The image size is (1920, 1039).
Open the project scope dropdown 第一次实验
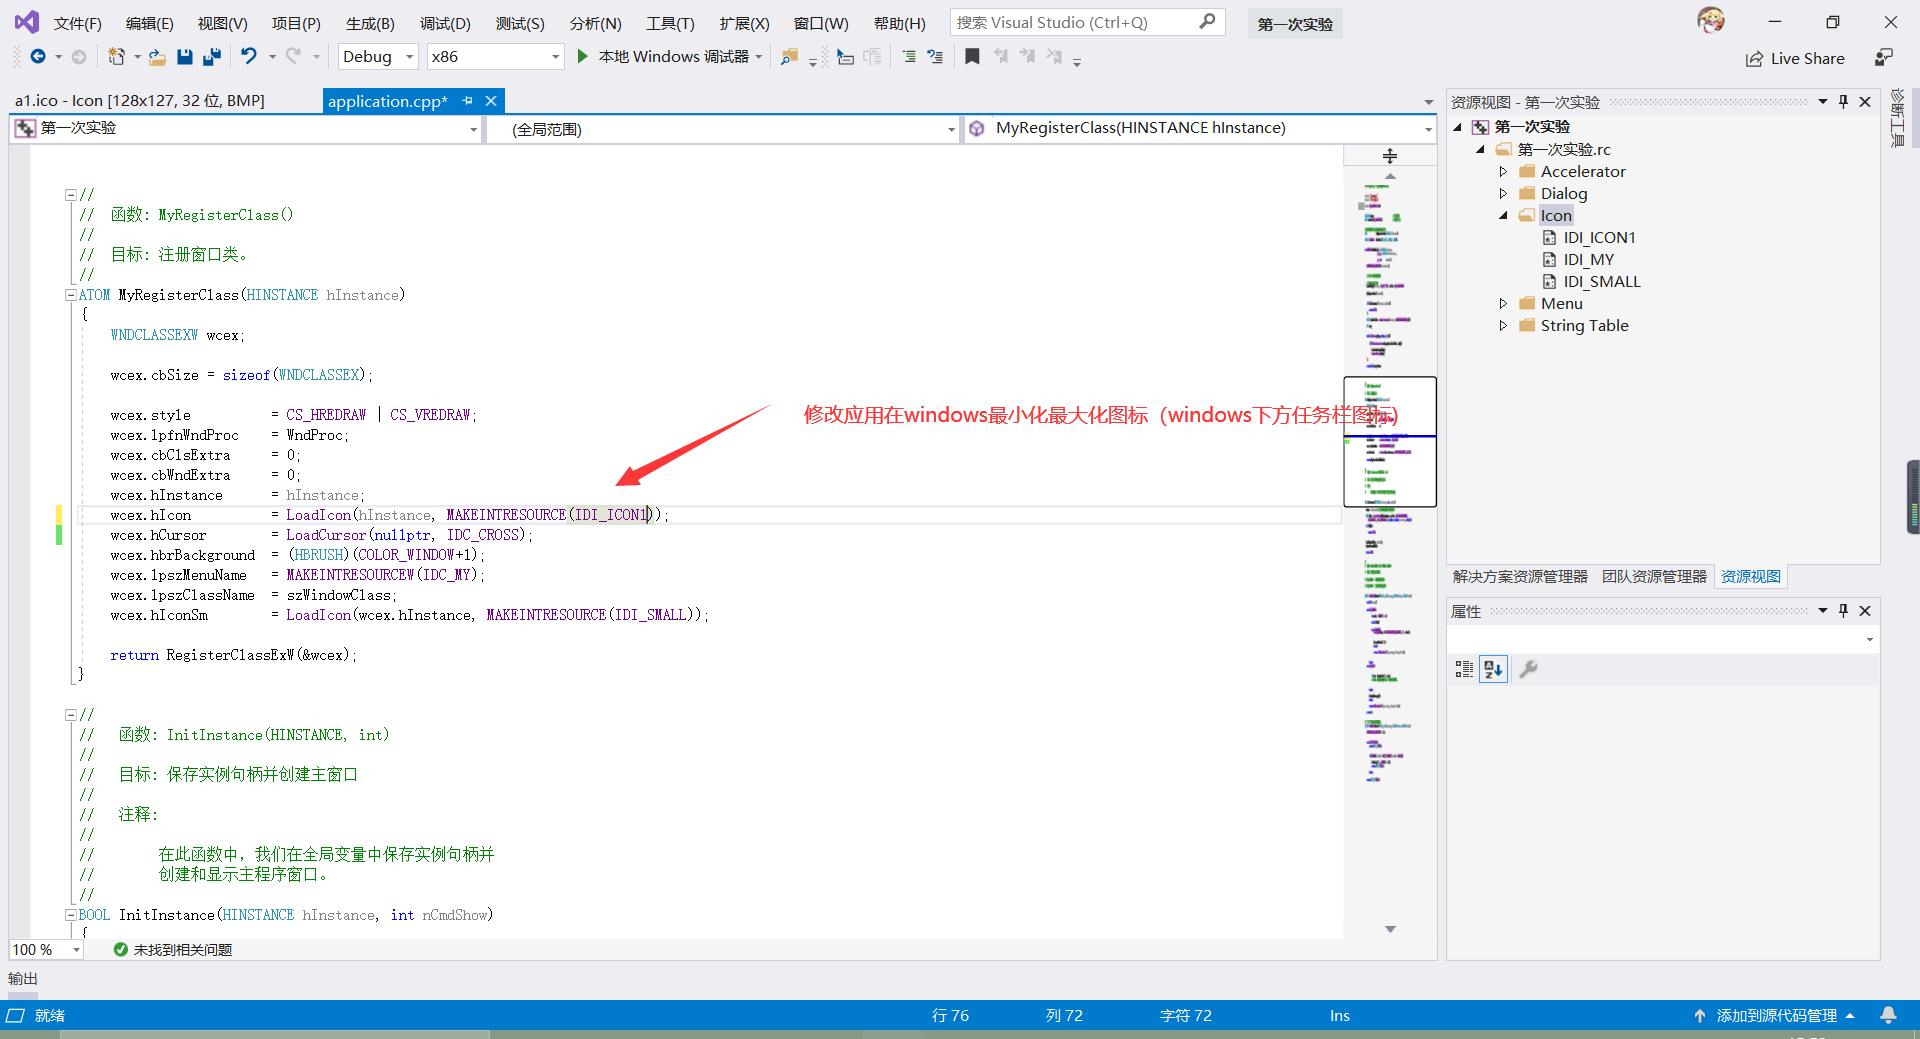(246, 128)
